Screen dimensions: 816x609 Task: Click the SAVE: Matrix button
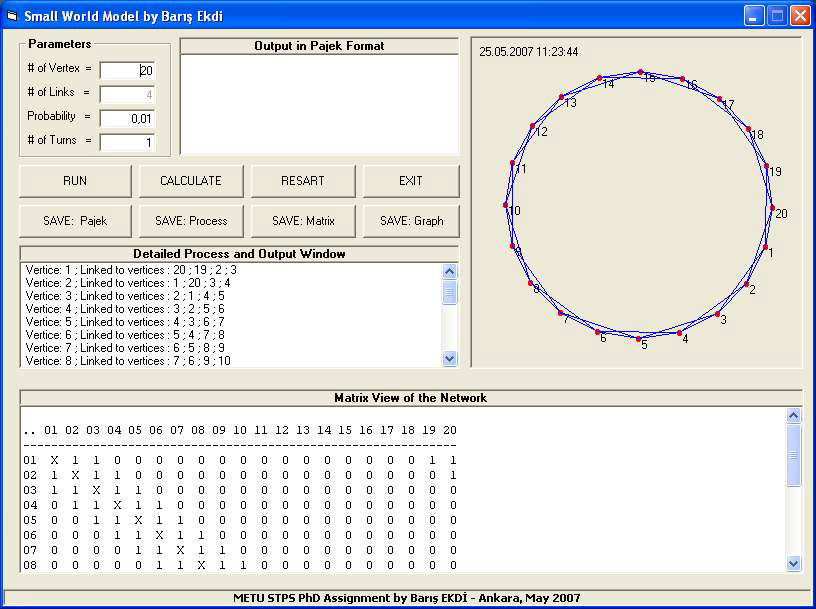[302, 220]
